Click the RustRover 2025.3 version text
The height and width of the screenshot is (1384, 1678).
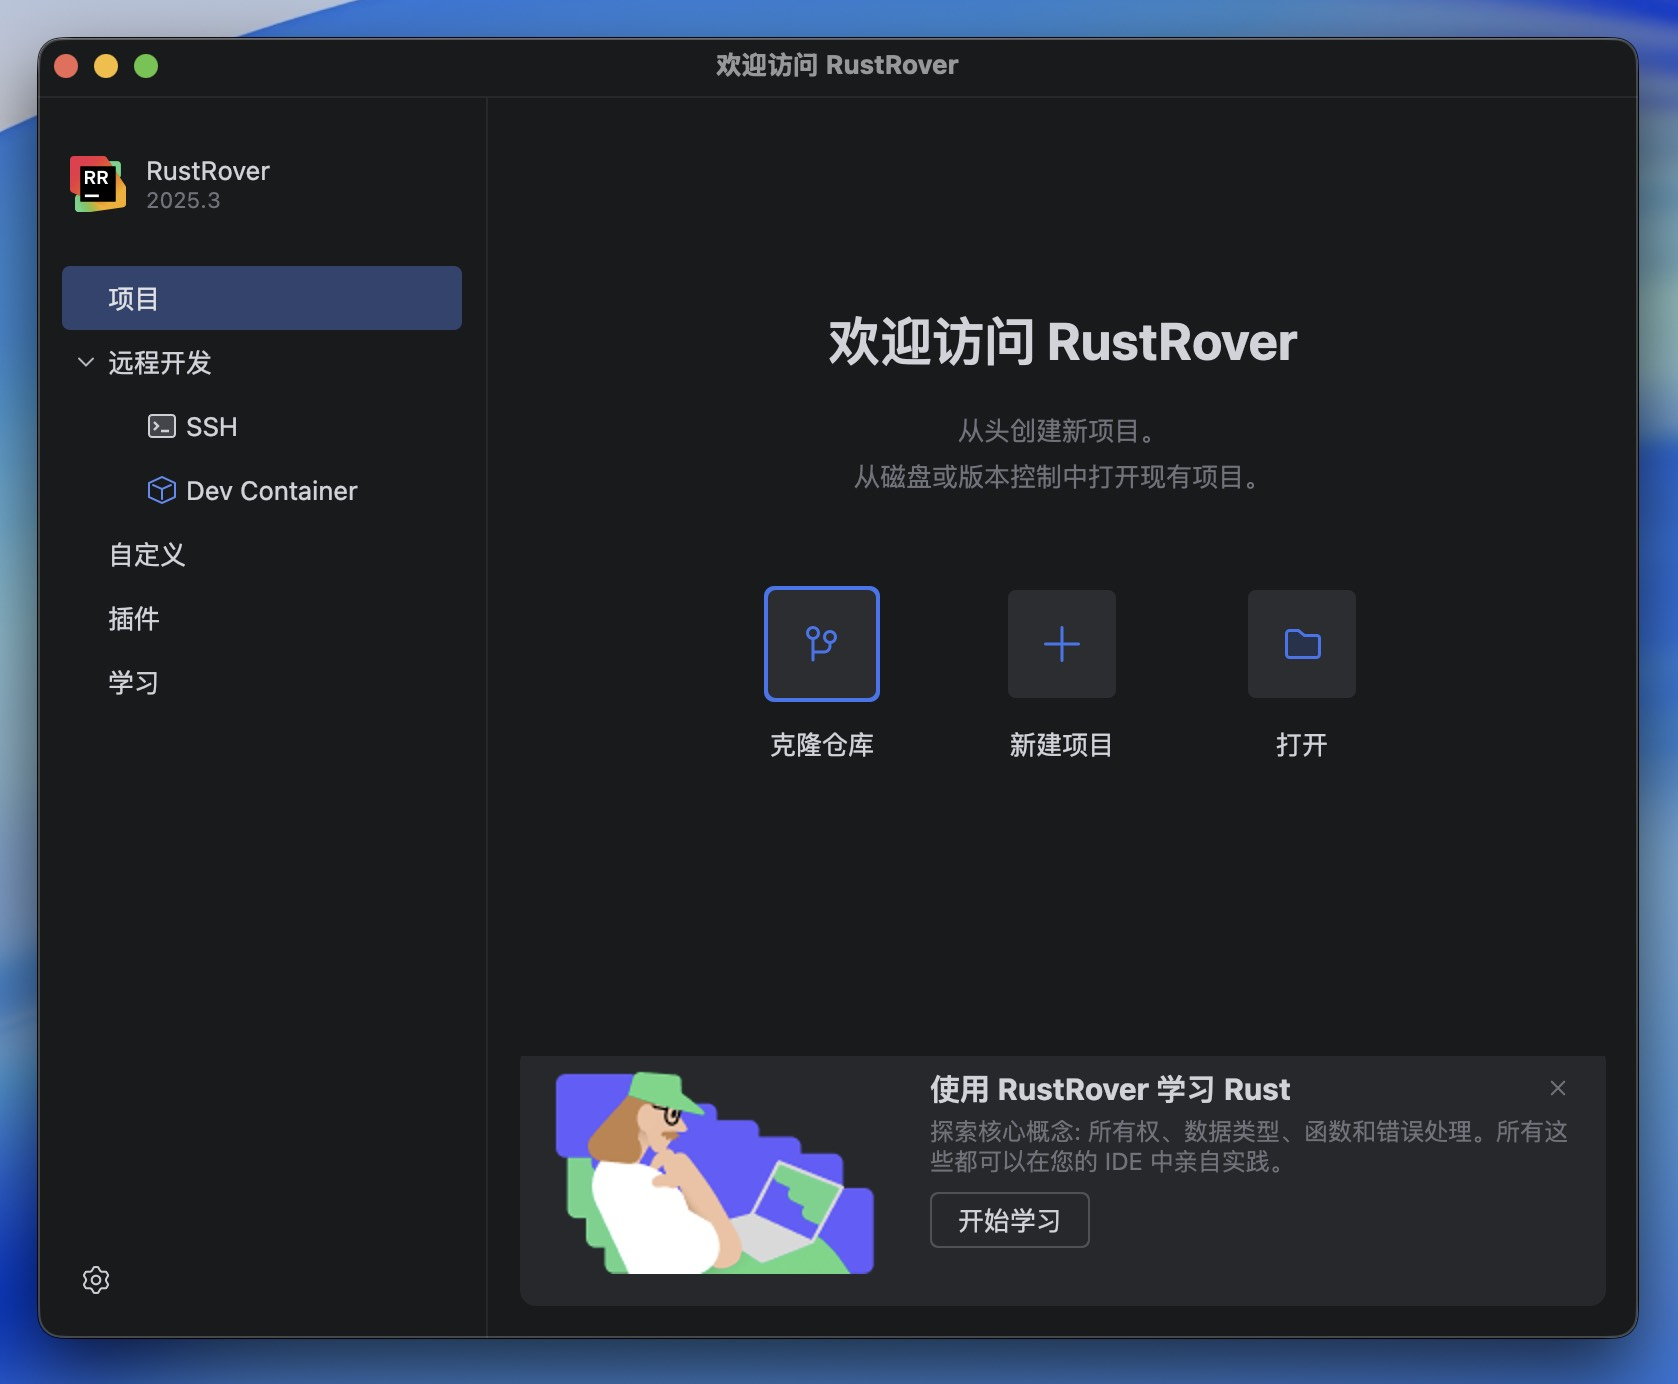pos(183,200)
